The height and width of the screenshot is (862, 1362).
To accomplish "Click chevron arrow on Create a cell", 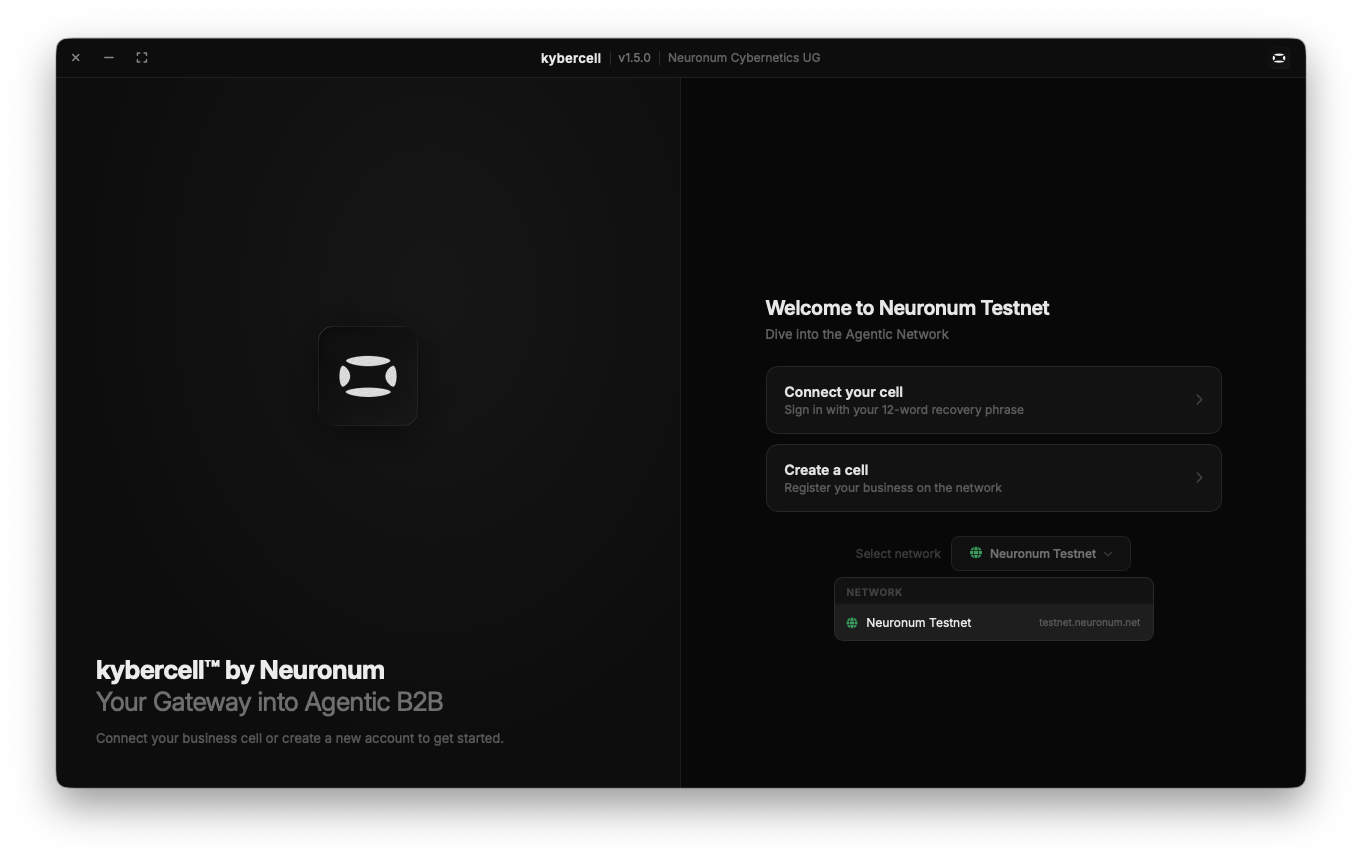I will 1199,478.
